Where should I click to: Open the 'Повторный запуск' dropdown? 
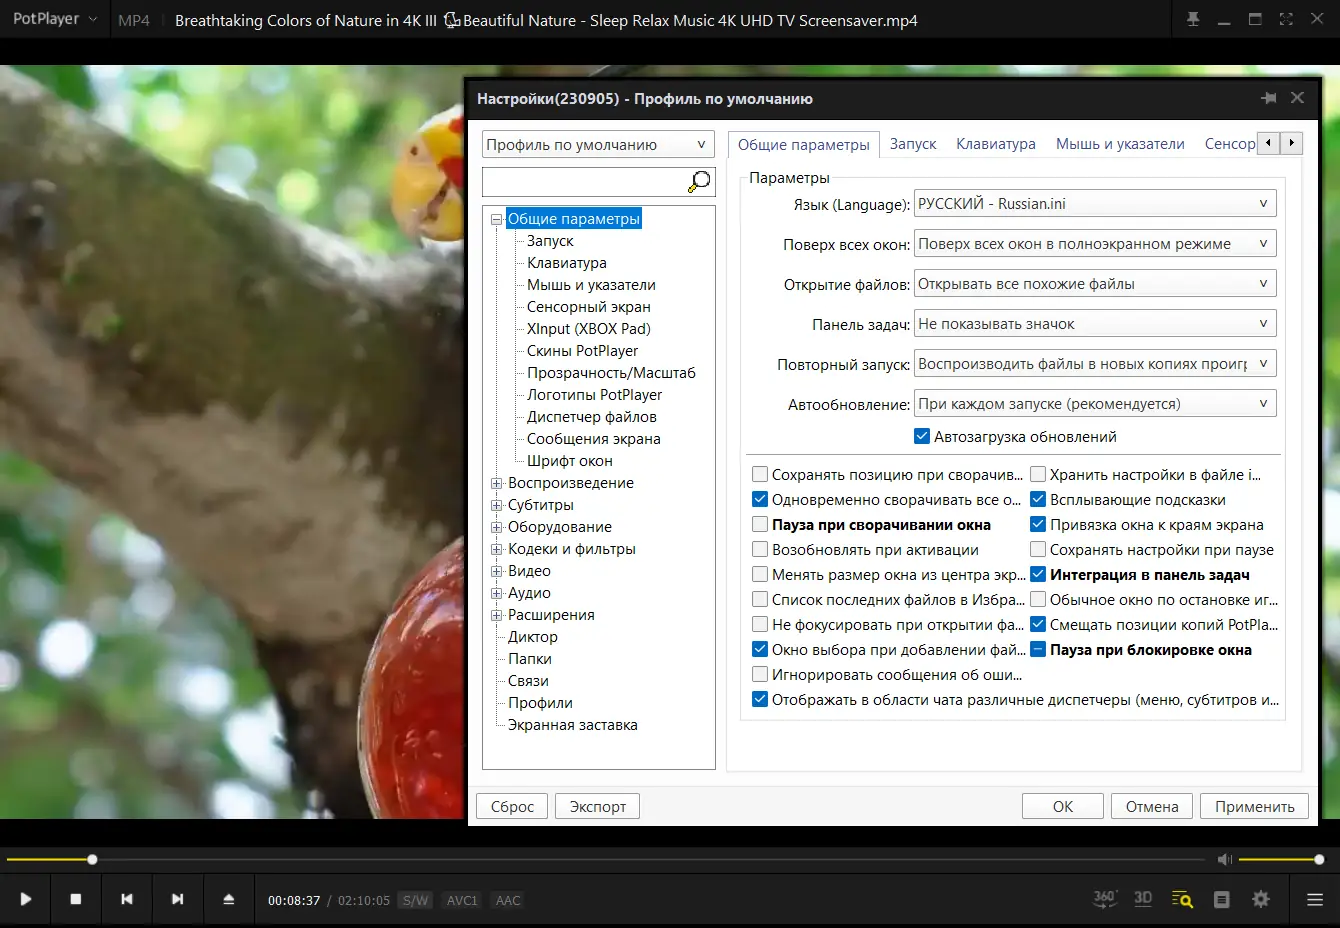coord(1095,363)
